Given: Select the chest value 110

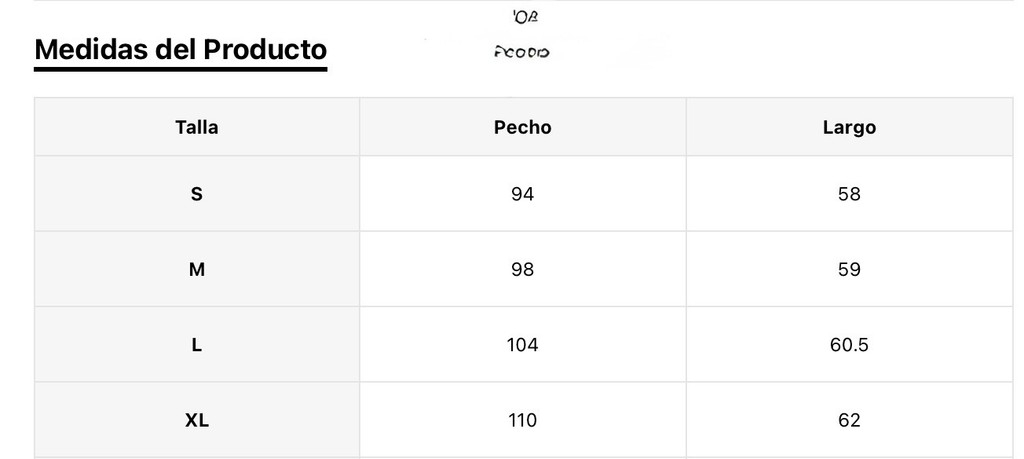Looking at the screenshot, I should (522, 420).
